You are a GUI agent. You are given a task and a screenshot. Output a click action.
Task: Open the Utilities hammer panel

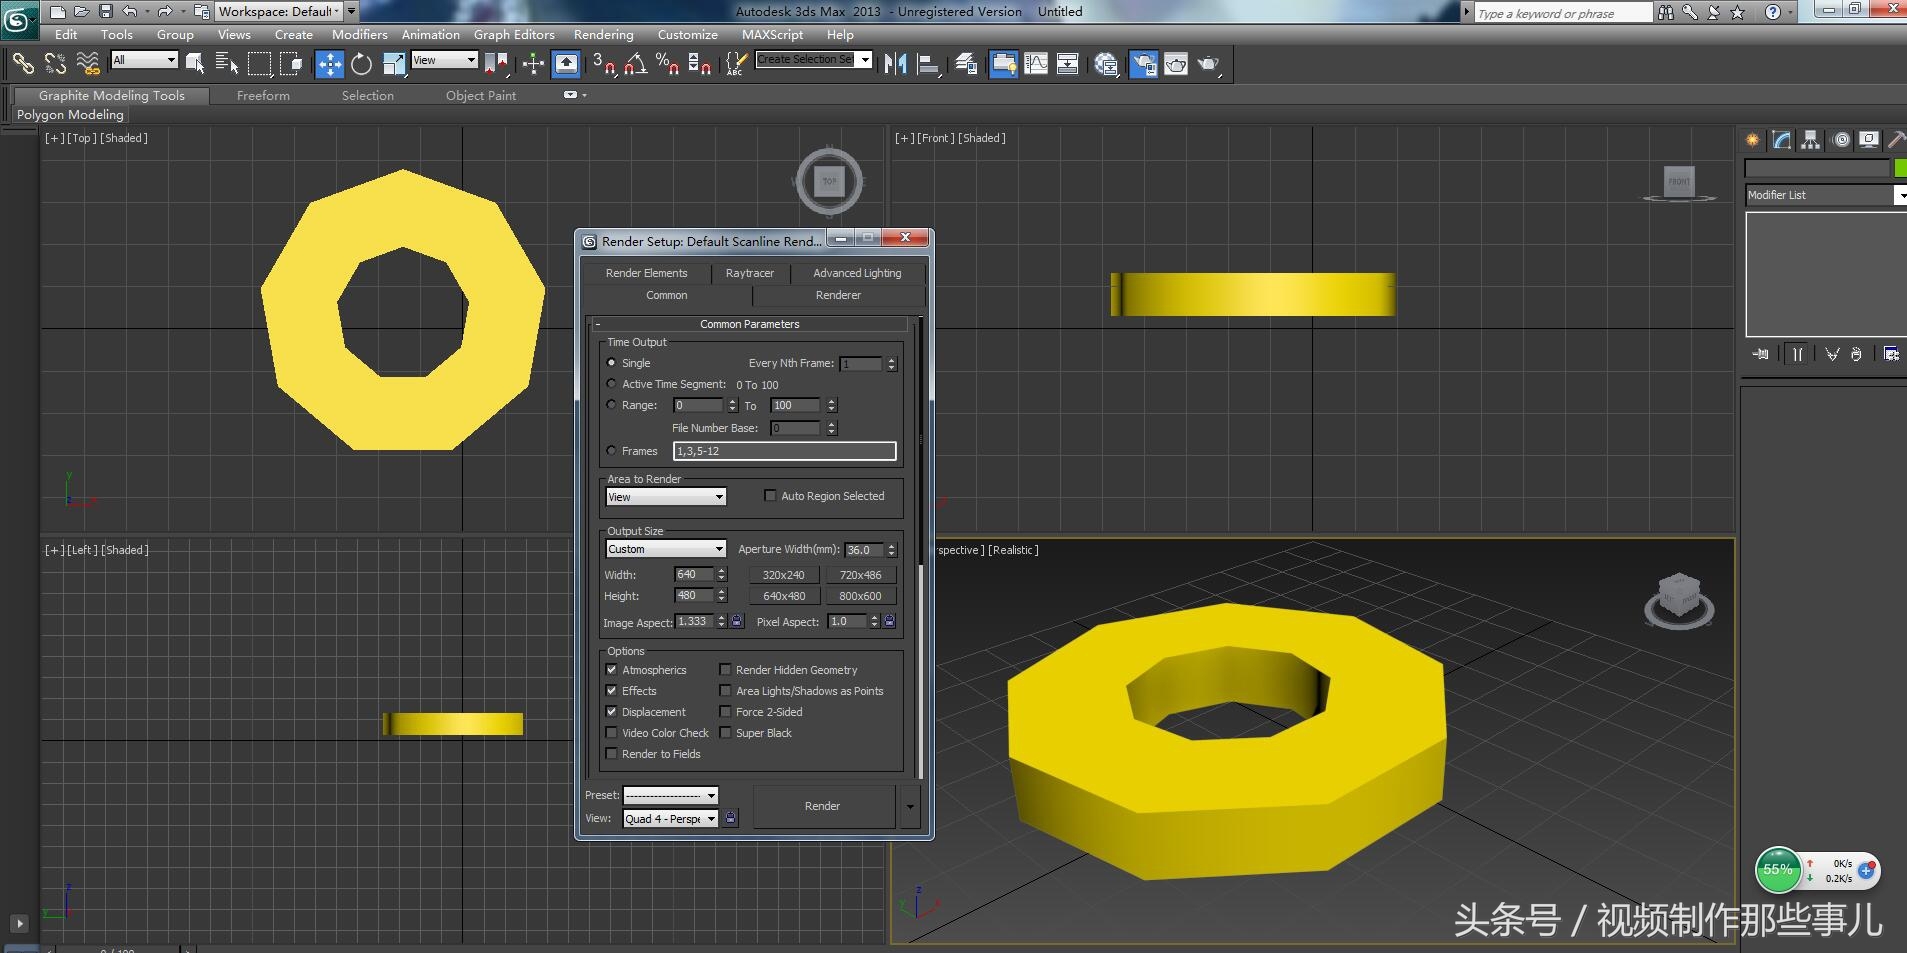pyautogui.click(x=1896, y=141)
